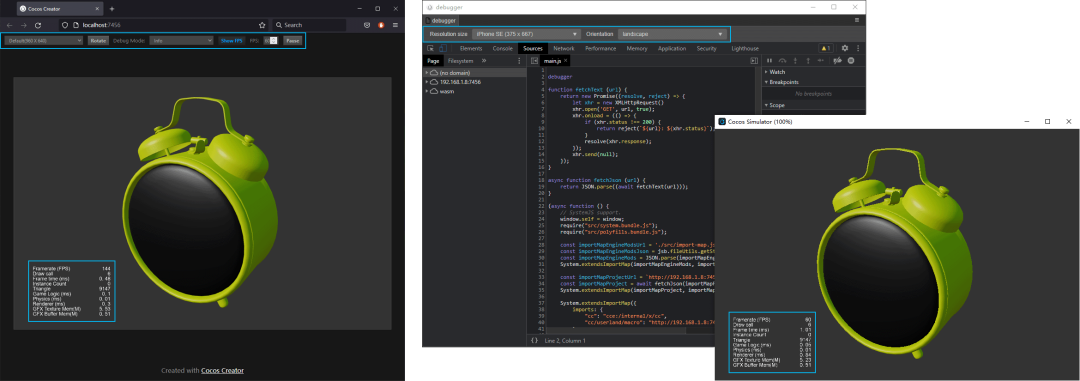Click the Pocket icon in browser toolbar

(367, 25)
